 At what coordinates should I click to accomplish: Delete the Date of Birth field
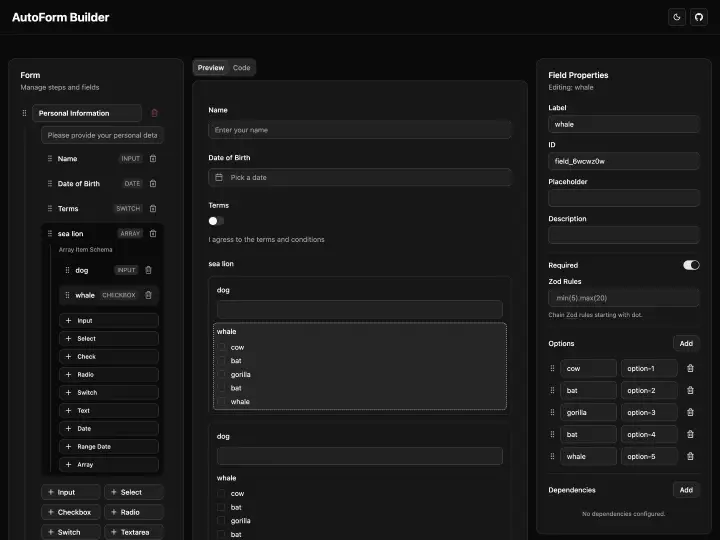153,184
